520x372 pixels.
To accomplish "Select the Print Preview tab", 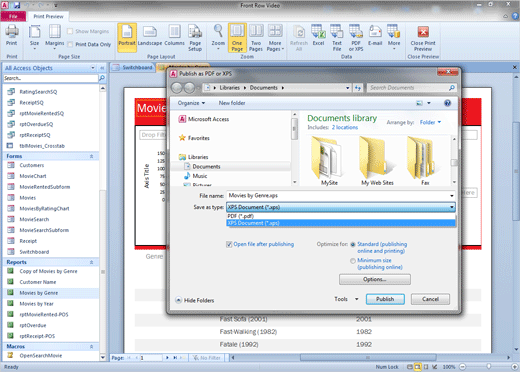I will (48, 16).
